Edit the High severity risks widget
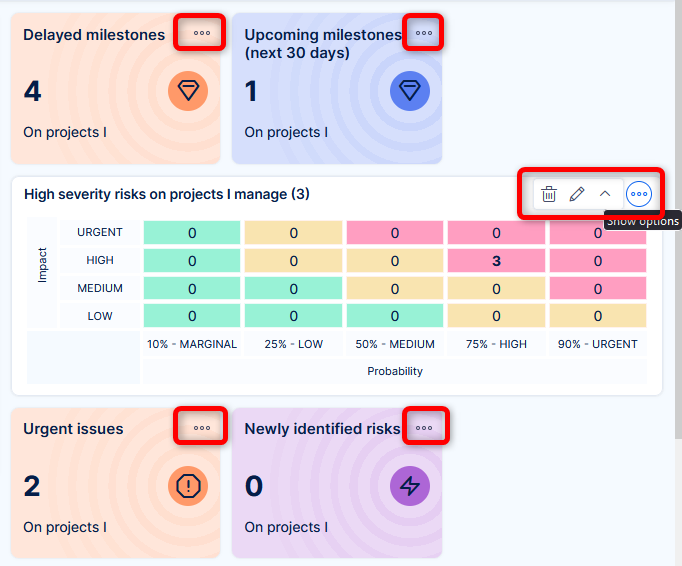 coord(577,194)
